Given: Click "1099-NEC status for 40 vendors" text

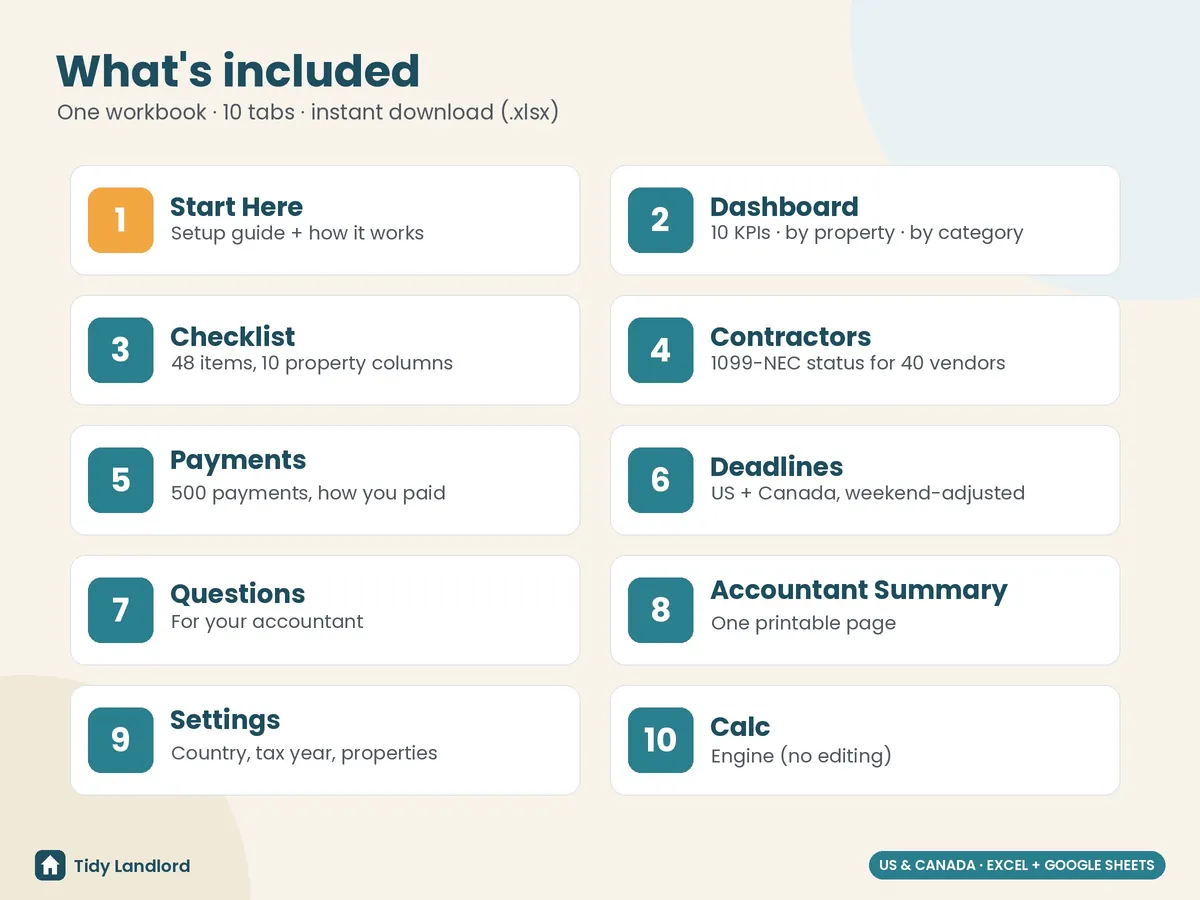Looking at the screenshot, I should click(x=858, y=363).
